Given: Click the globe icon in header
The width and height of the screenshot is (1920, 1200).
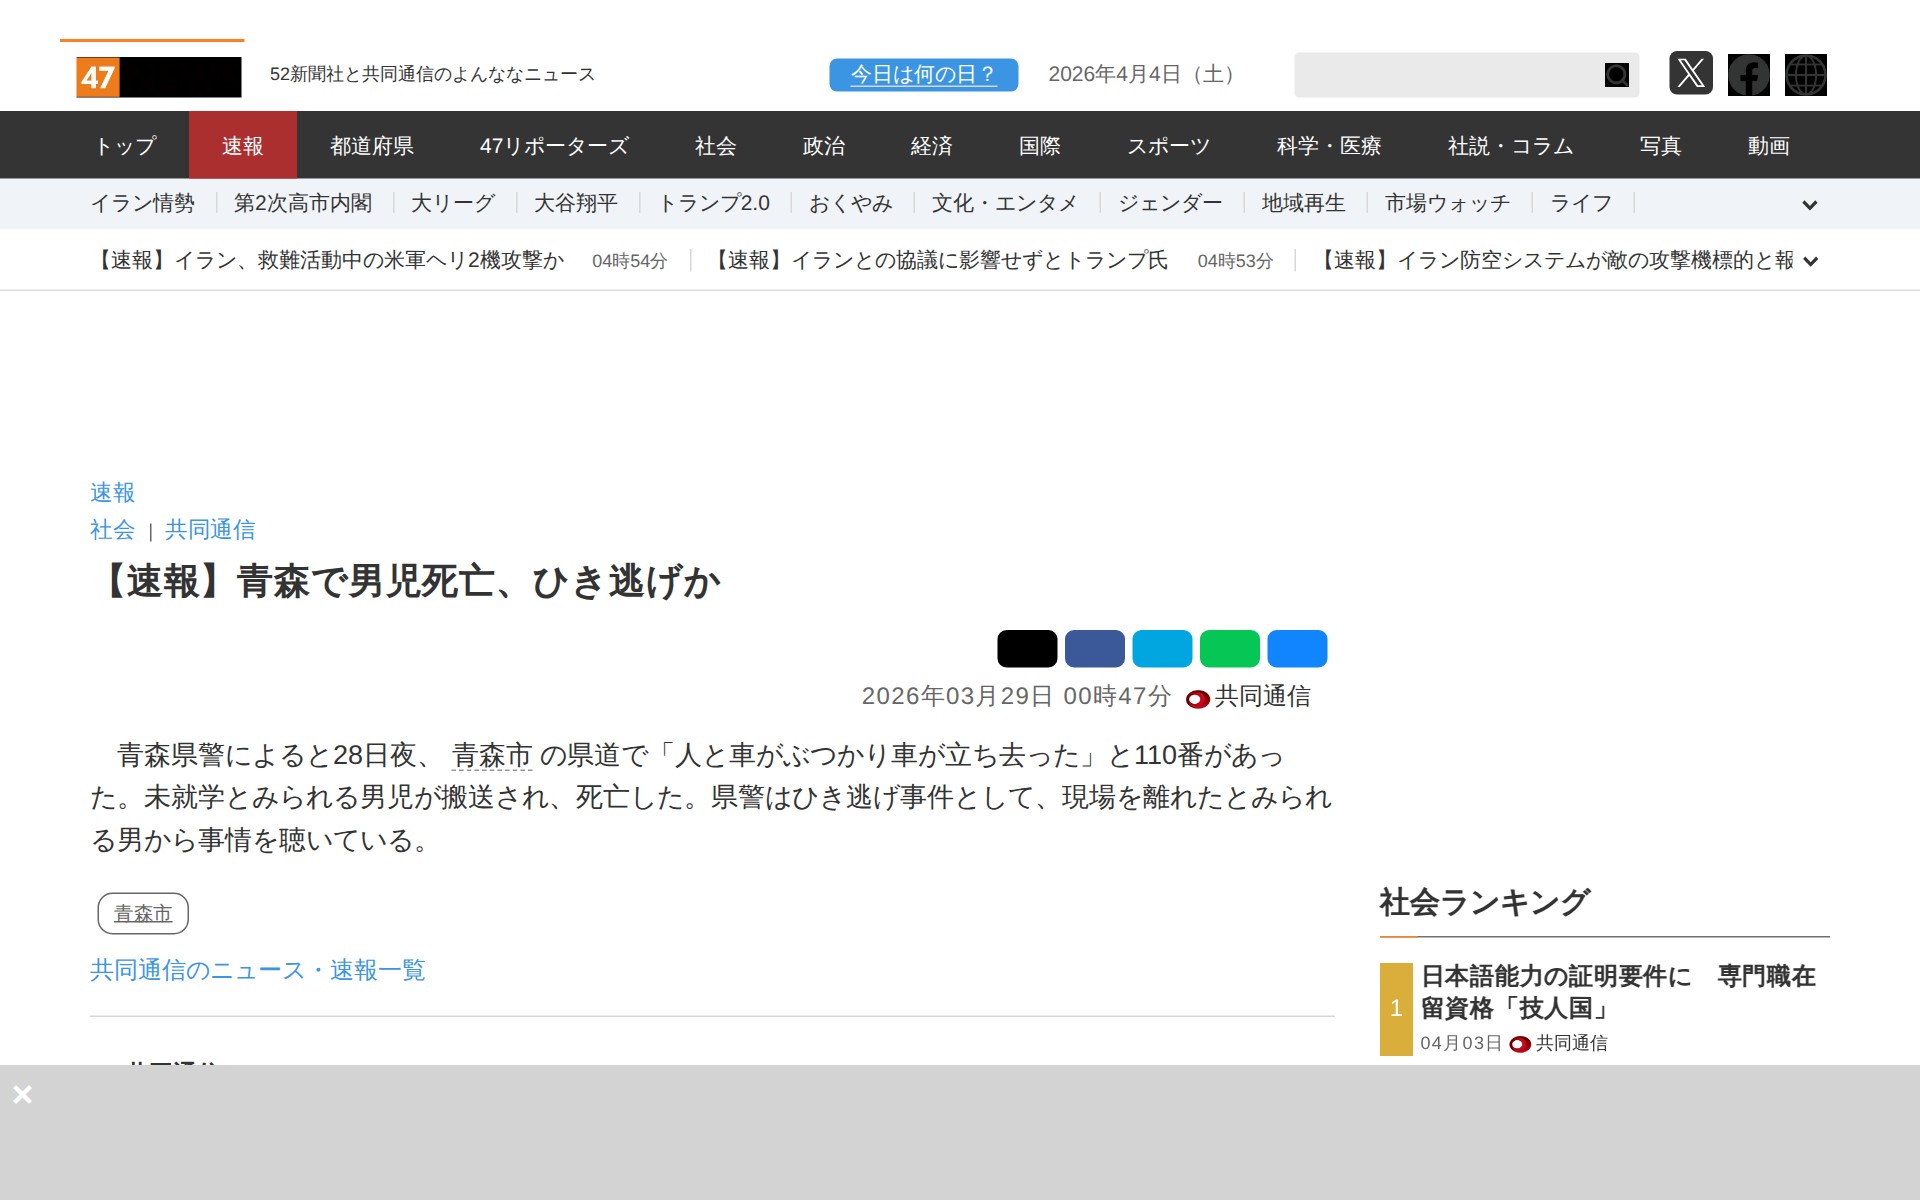Looking at the screenshot, I should click(x=1805, y=75).
